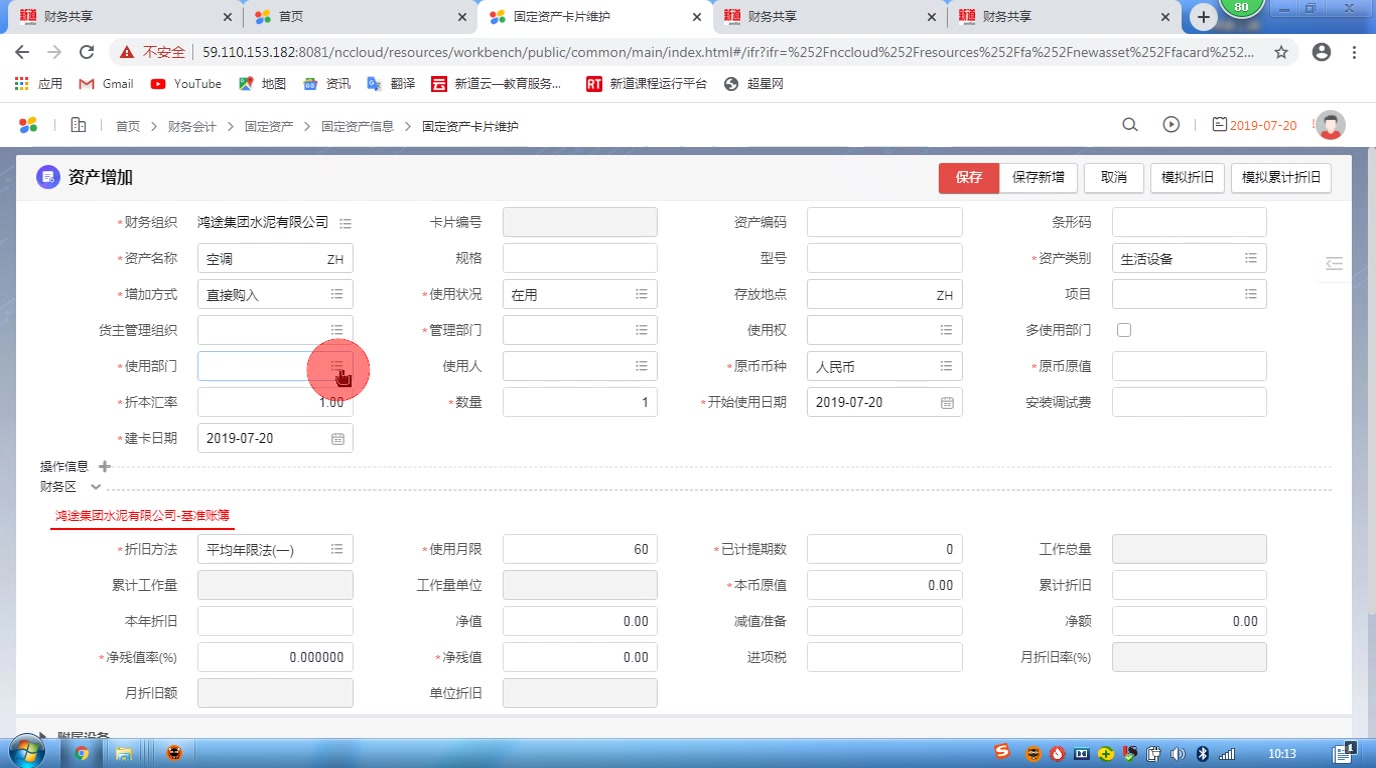Open the 资产类别 reference picker icon
The width and height of the screenshot is (1376, 768).
coord(1250,257)
